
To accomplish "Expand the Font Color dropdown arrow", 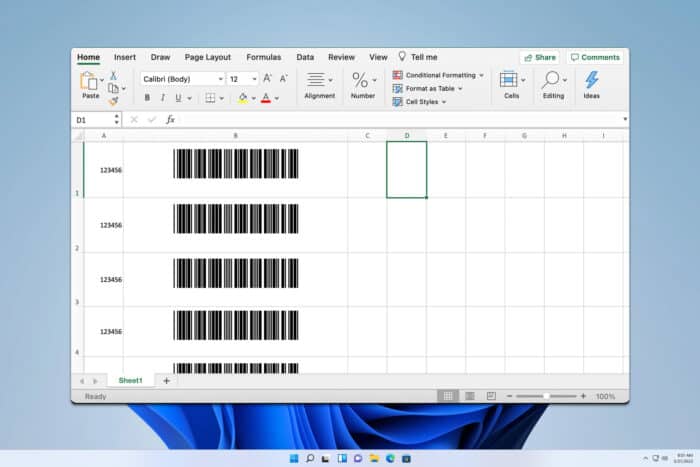I will pyautogui.click(x=277, y=98).
